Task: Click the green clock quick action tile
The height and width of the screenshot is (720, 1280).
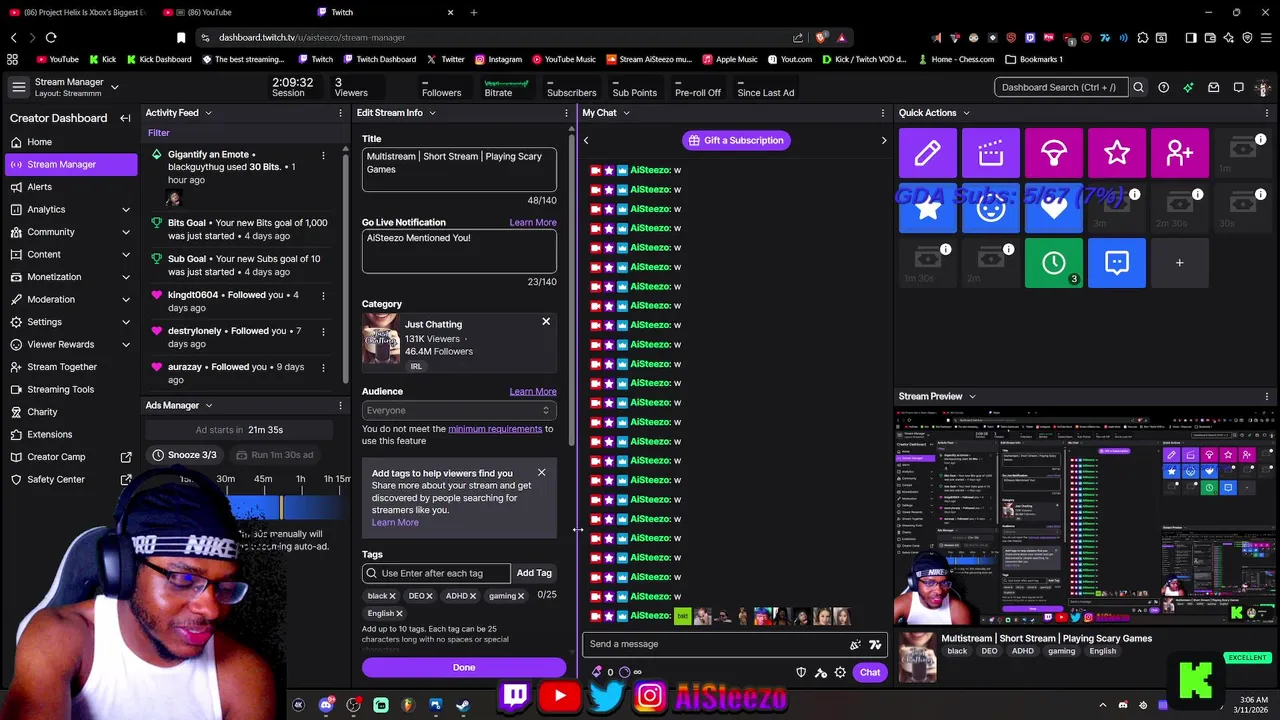Action: point(1053,263)
